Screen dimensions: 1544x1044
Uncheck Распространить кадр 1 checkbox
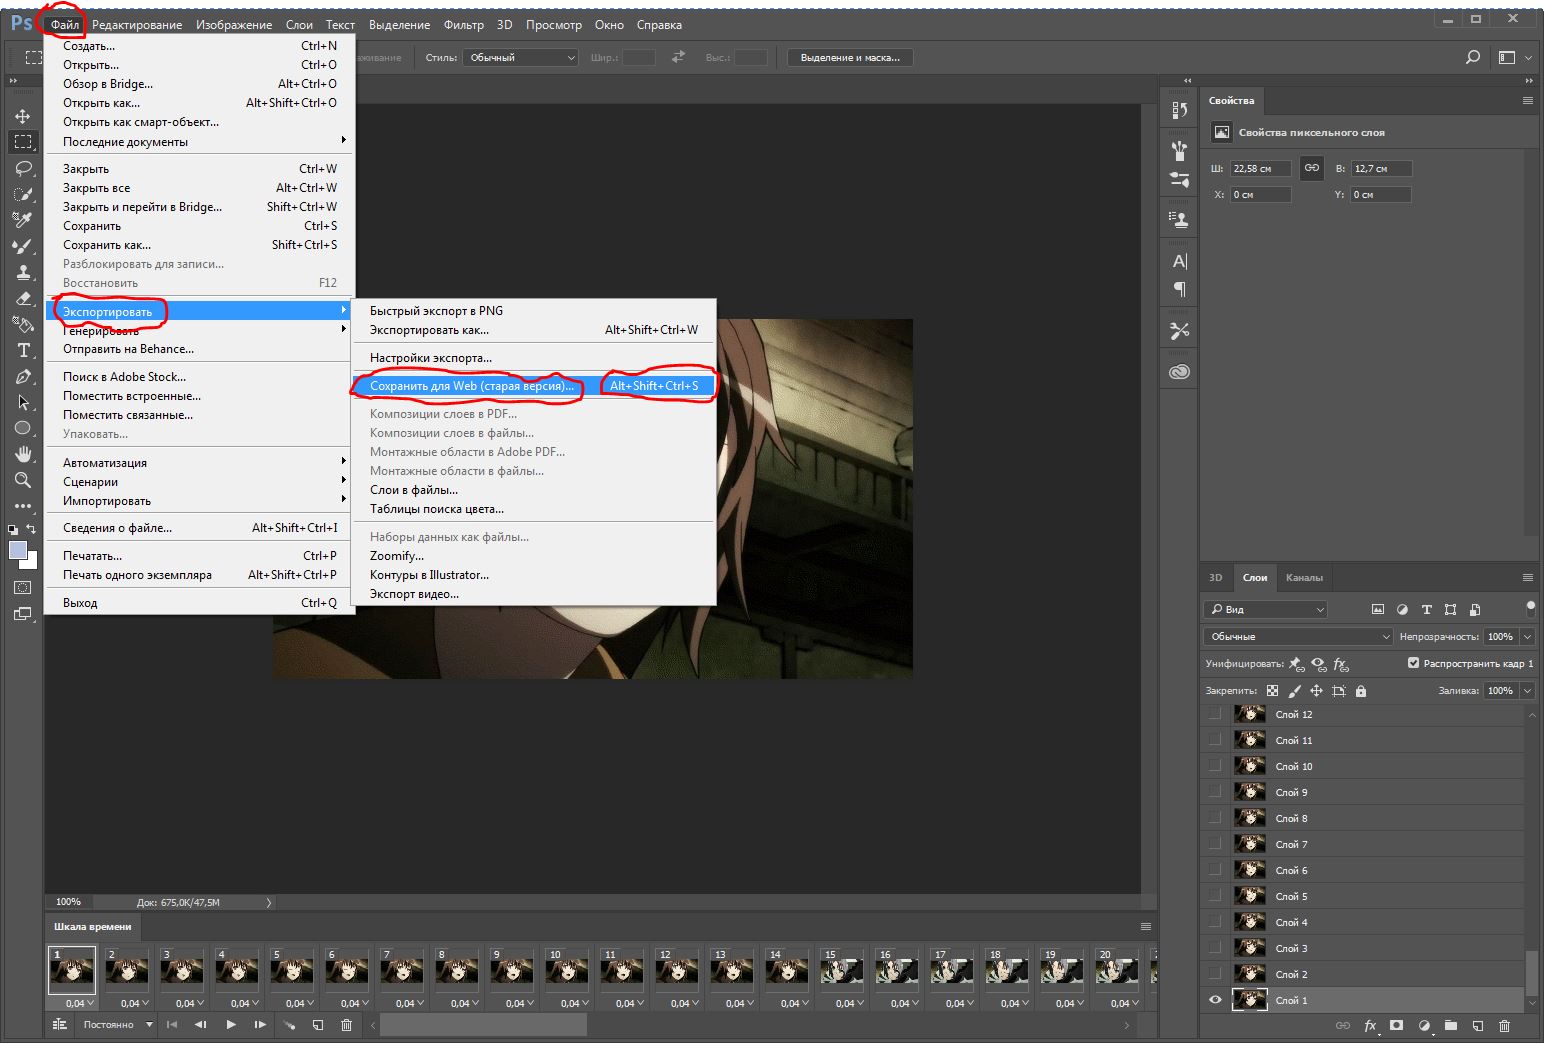pos(1413,663)
